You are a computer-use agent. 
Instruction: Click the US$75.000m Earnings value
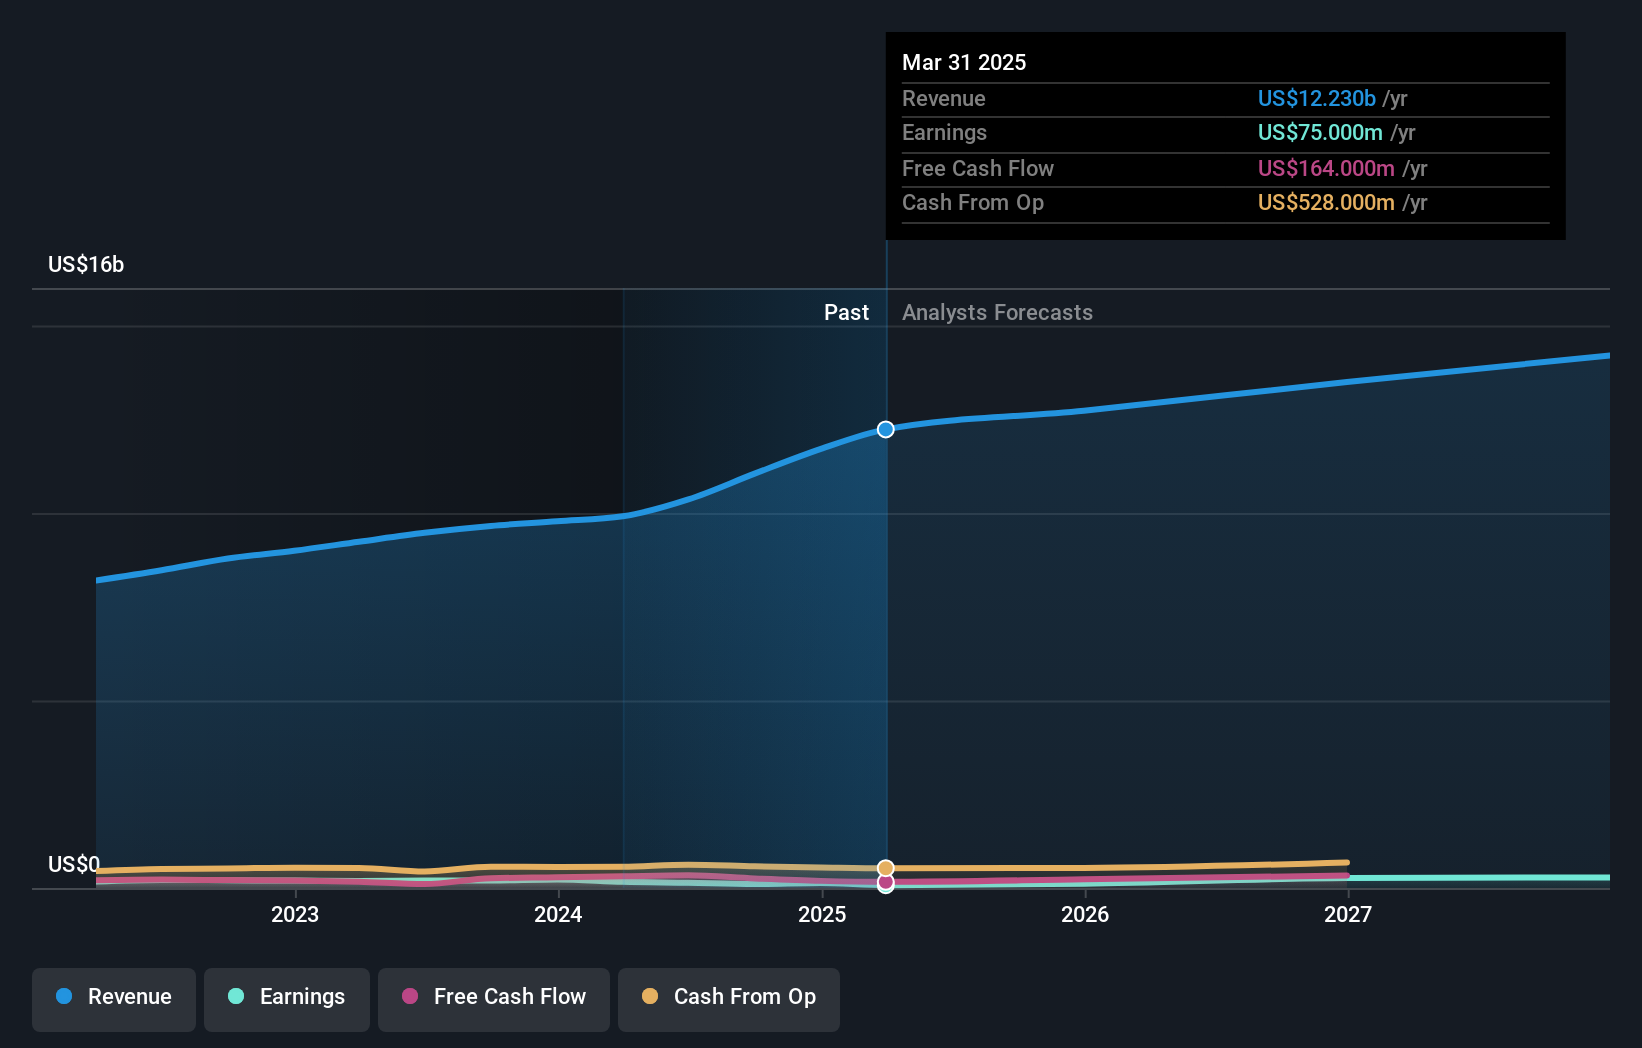point(1321,132)
